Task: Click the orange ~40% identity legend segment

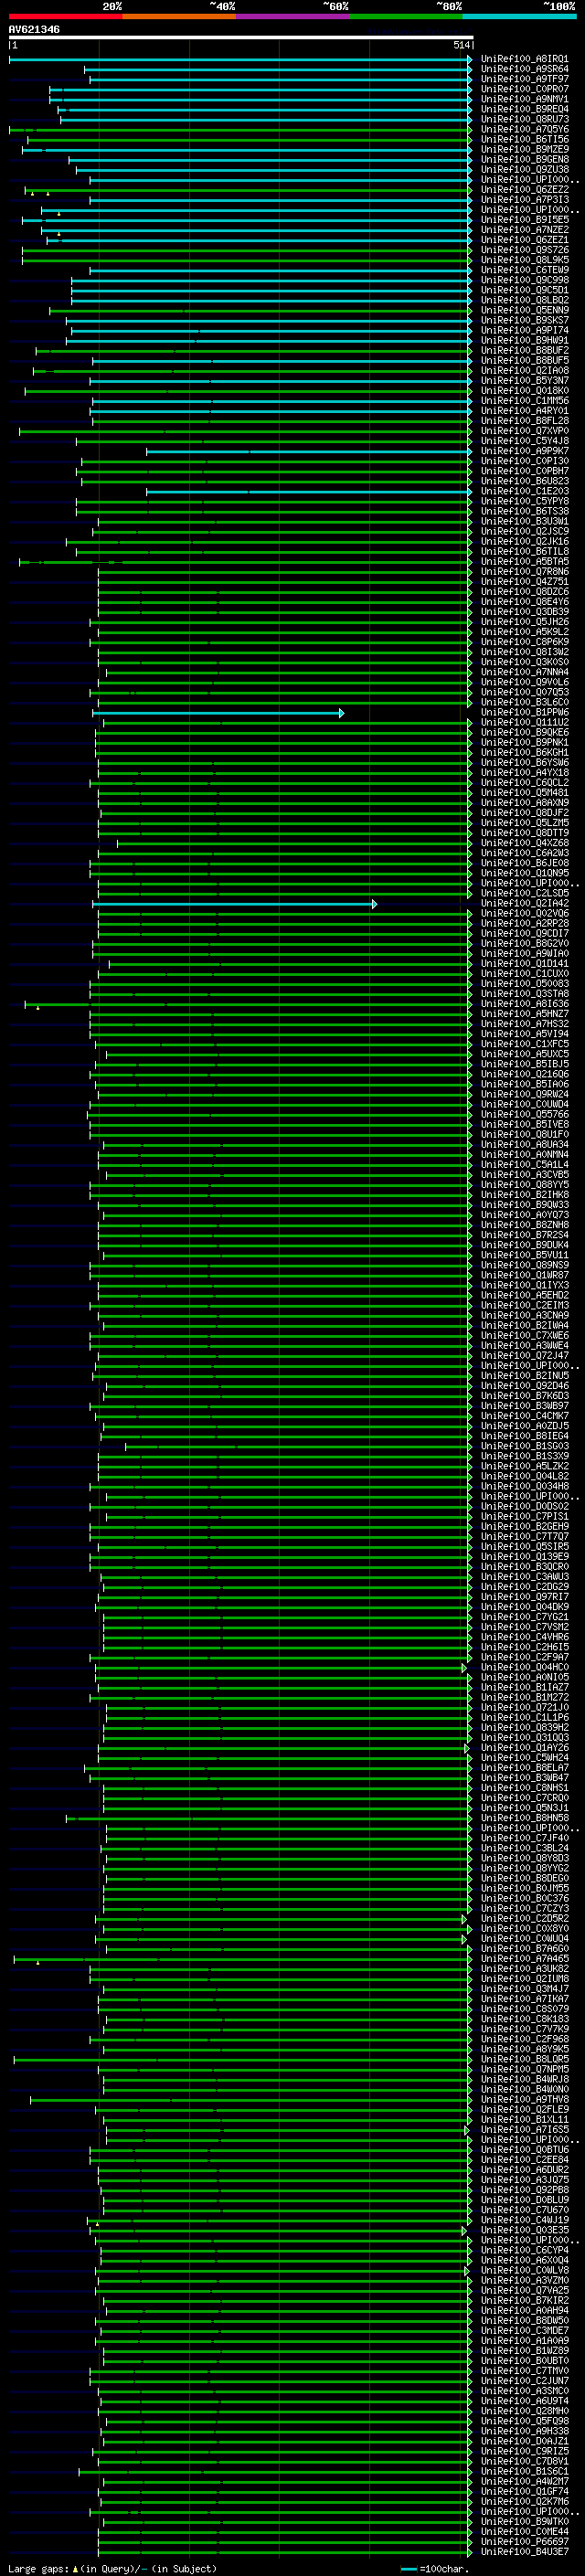Action: point(179,16)
